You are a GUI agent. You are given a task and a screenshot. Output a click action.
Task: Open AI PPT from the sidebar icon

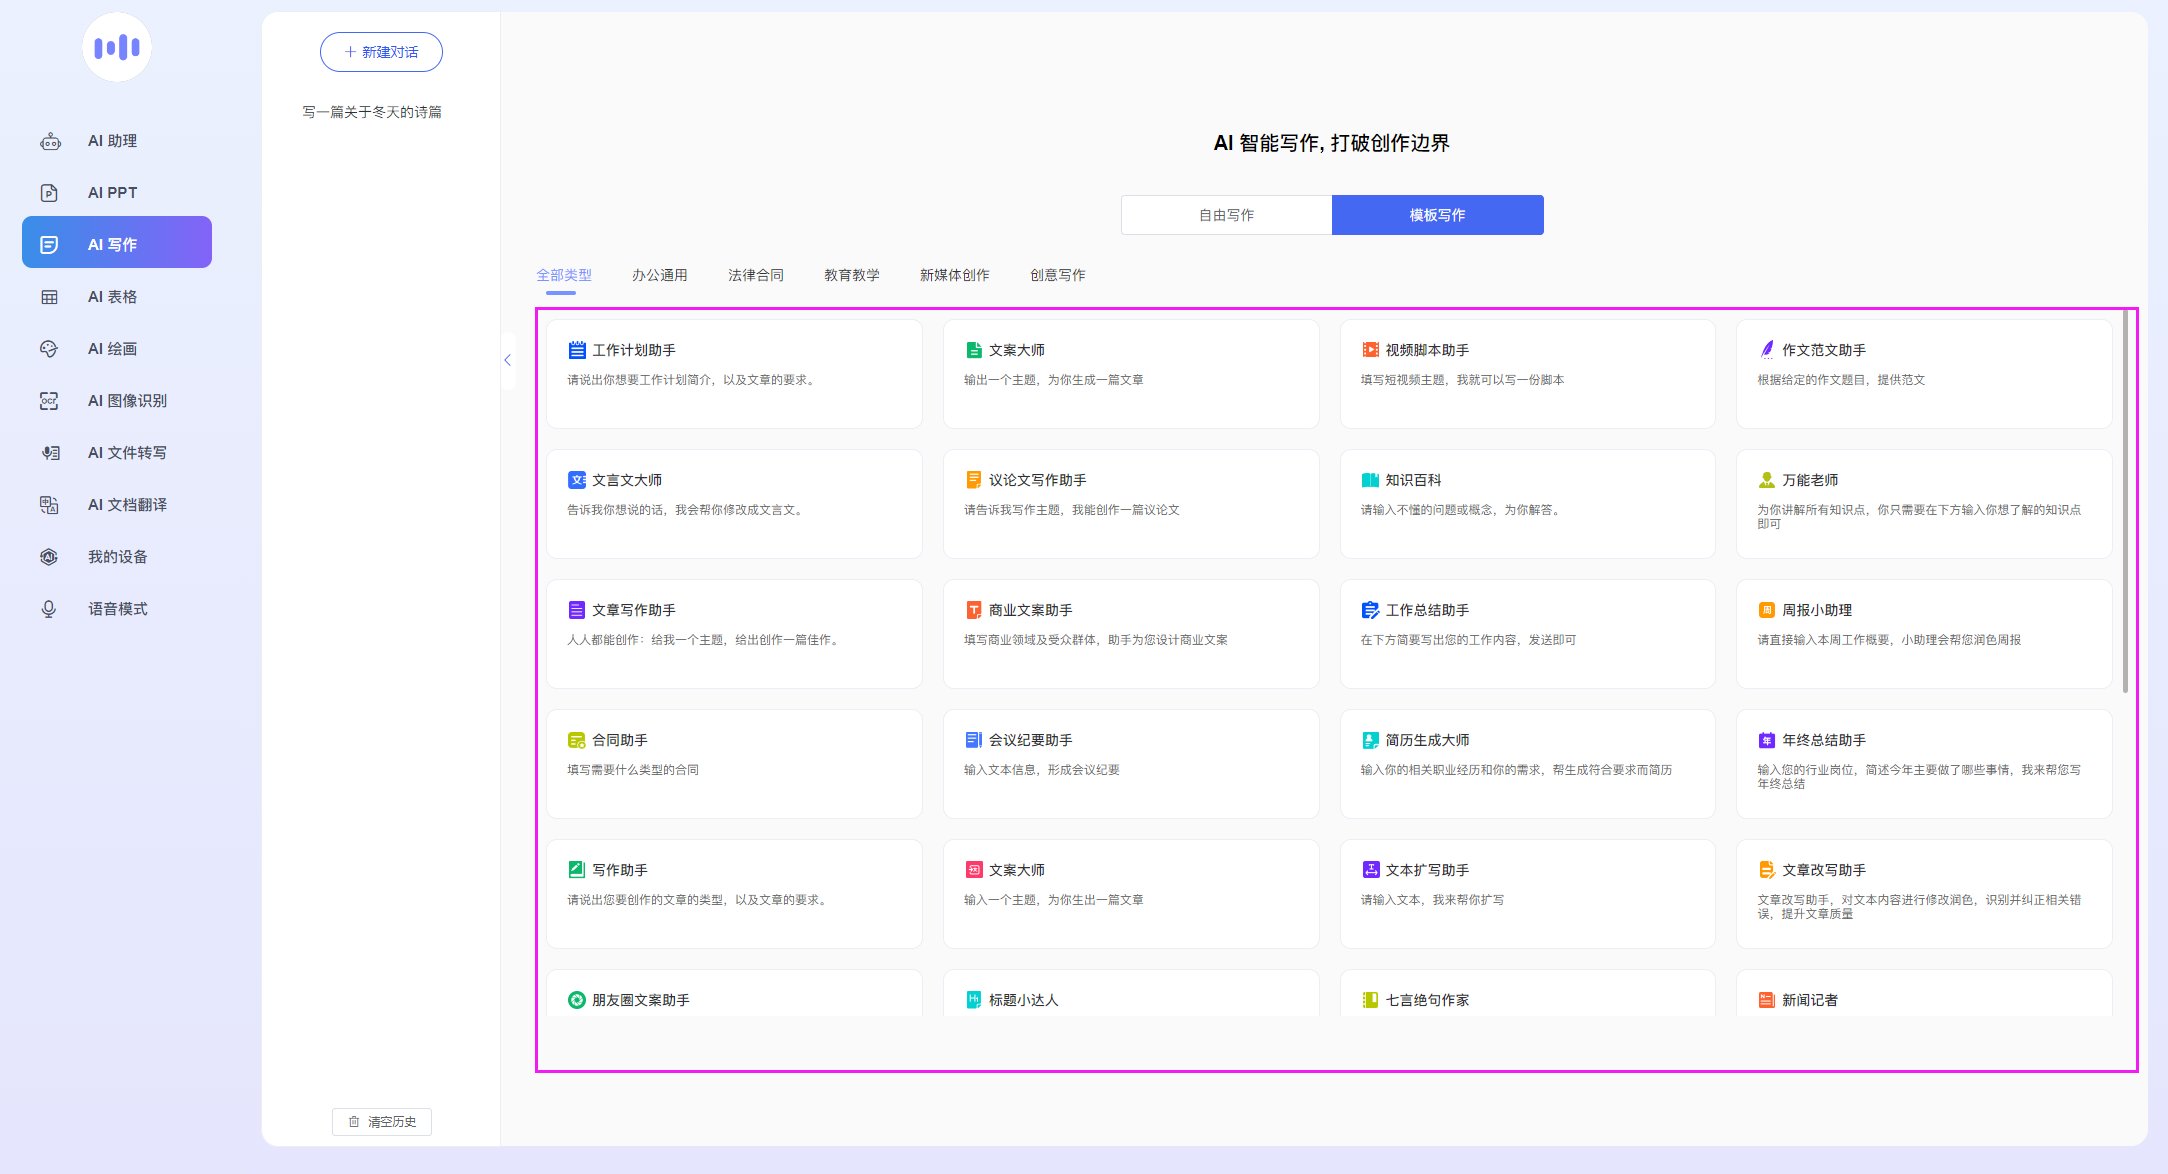click(x=49, y=193)
